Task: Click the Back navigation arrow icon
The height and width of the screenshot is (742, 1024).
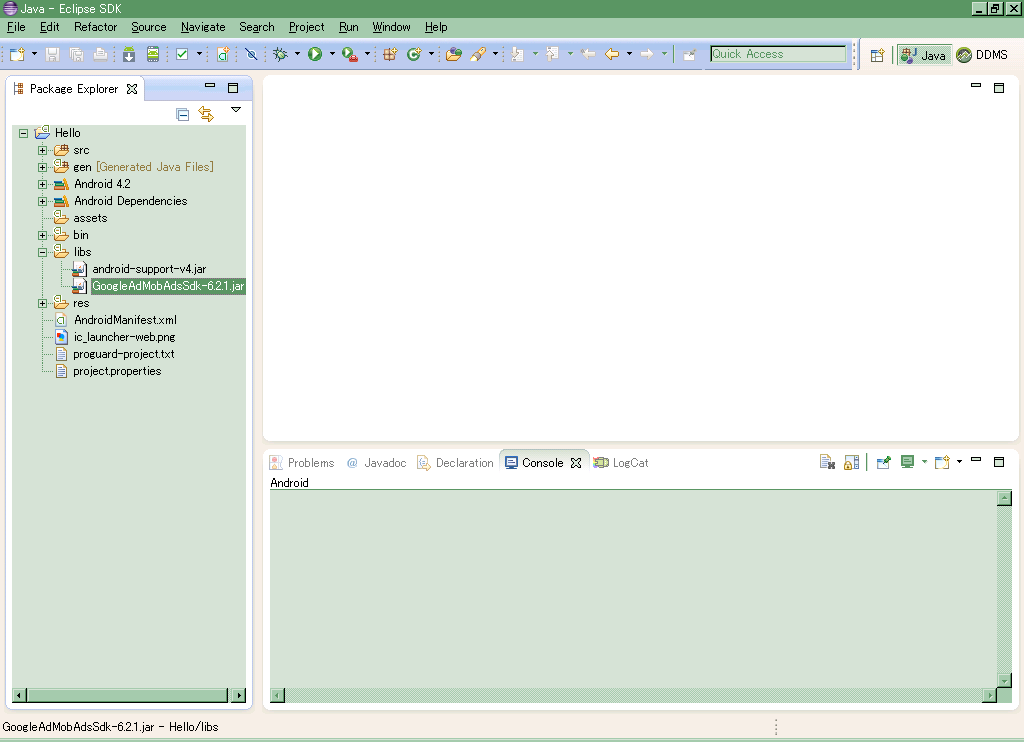Action: tap(612, 54)
